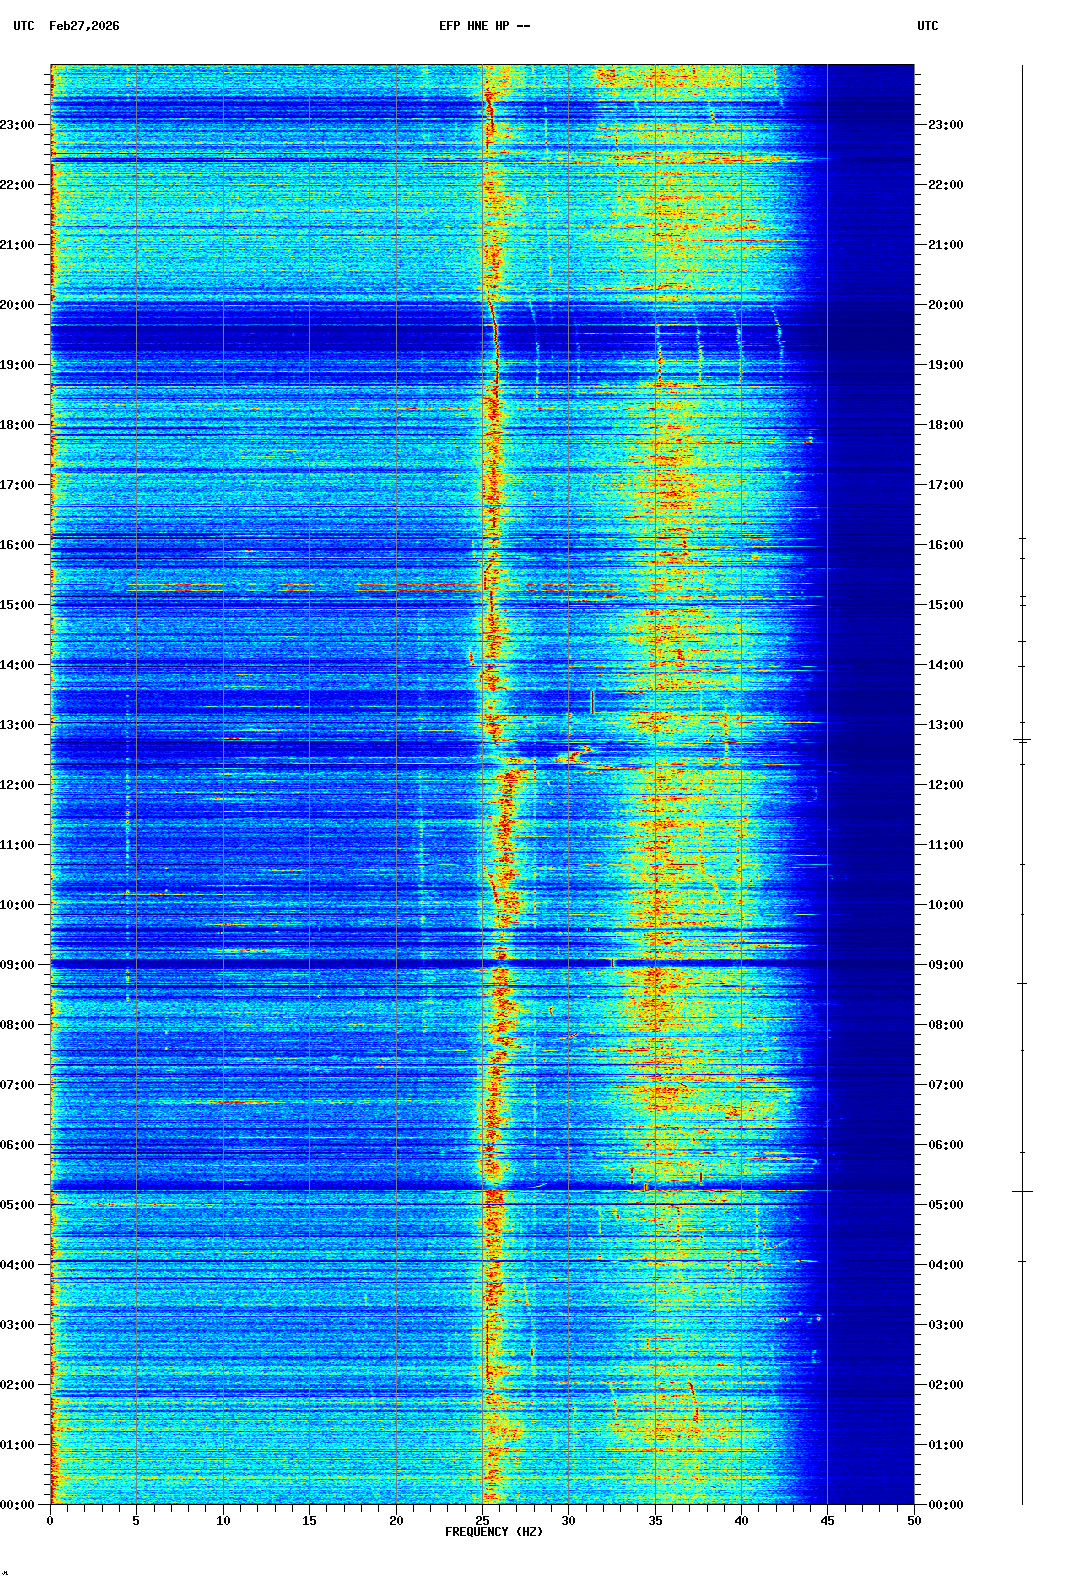Click the wide event tick just above 05:00 on far-right trace
The width and height of the screenshot is (1066, 1584).
coord(1022,1191)
